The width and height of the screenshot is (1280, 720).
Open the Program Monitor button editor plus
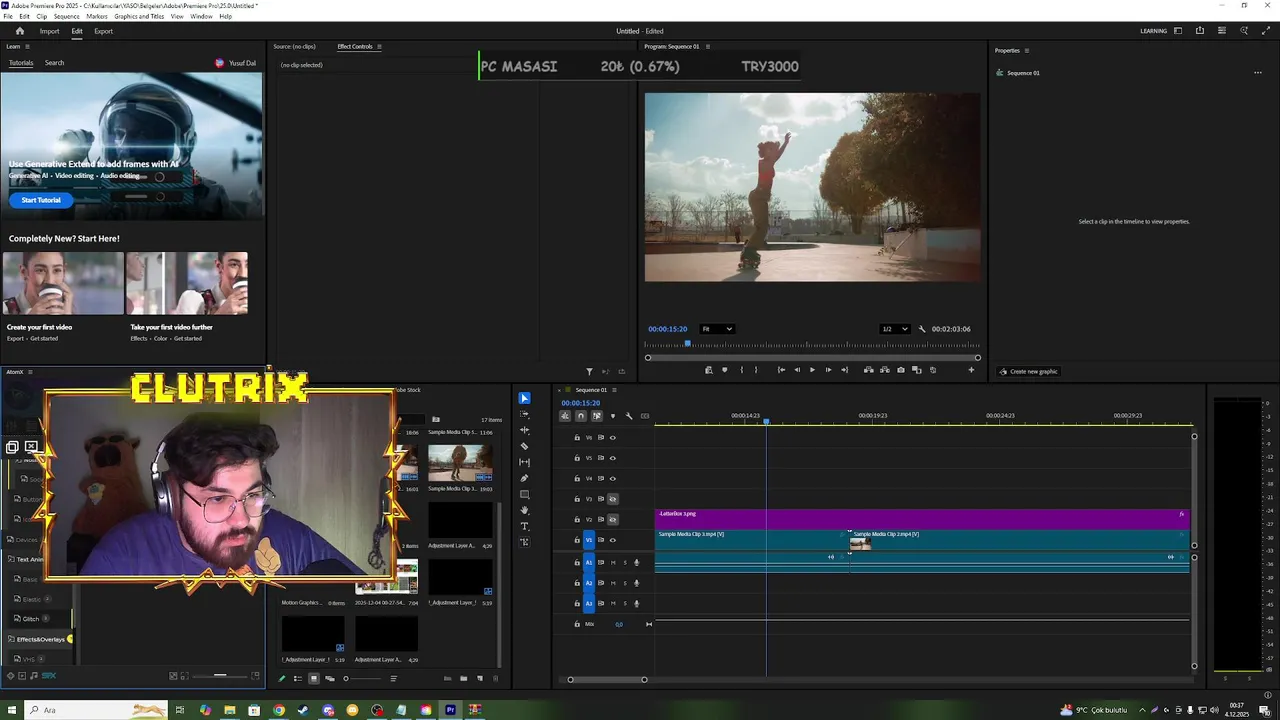coord(970,370)
